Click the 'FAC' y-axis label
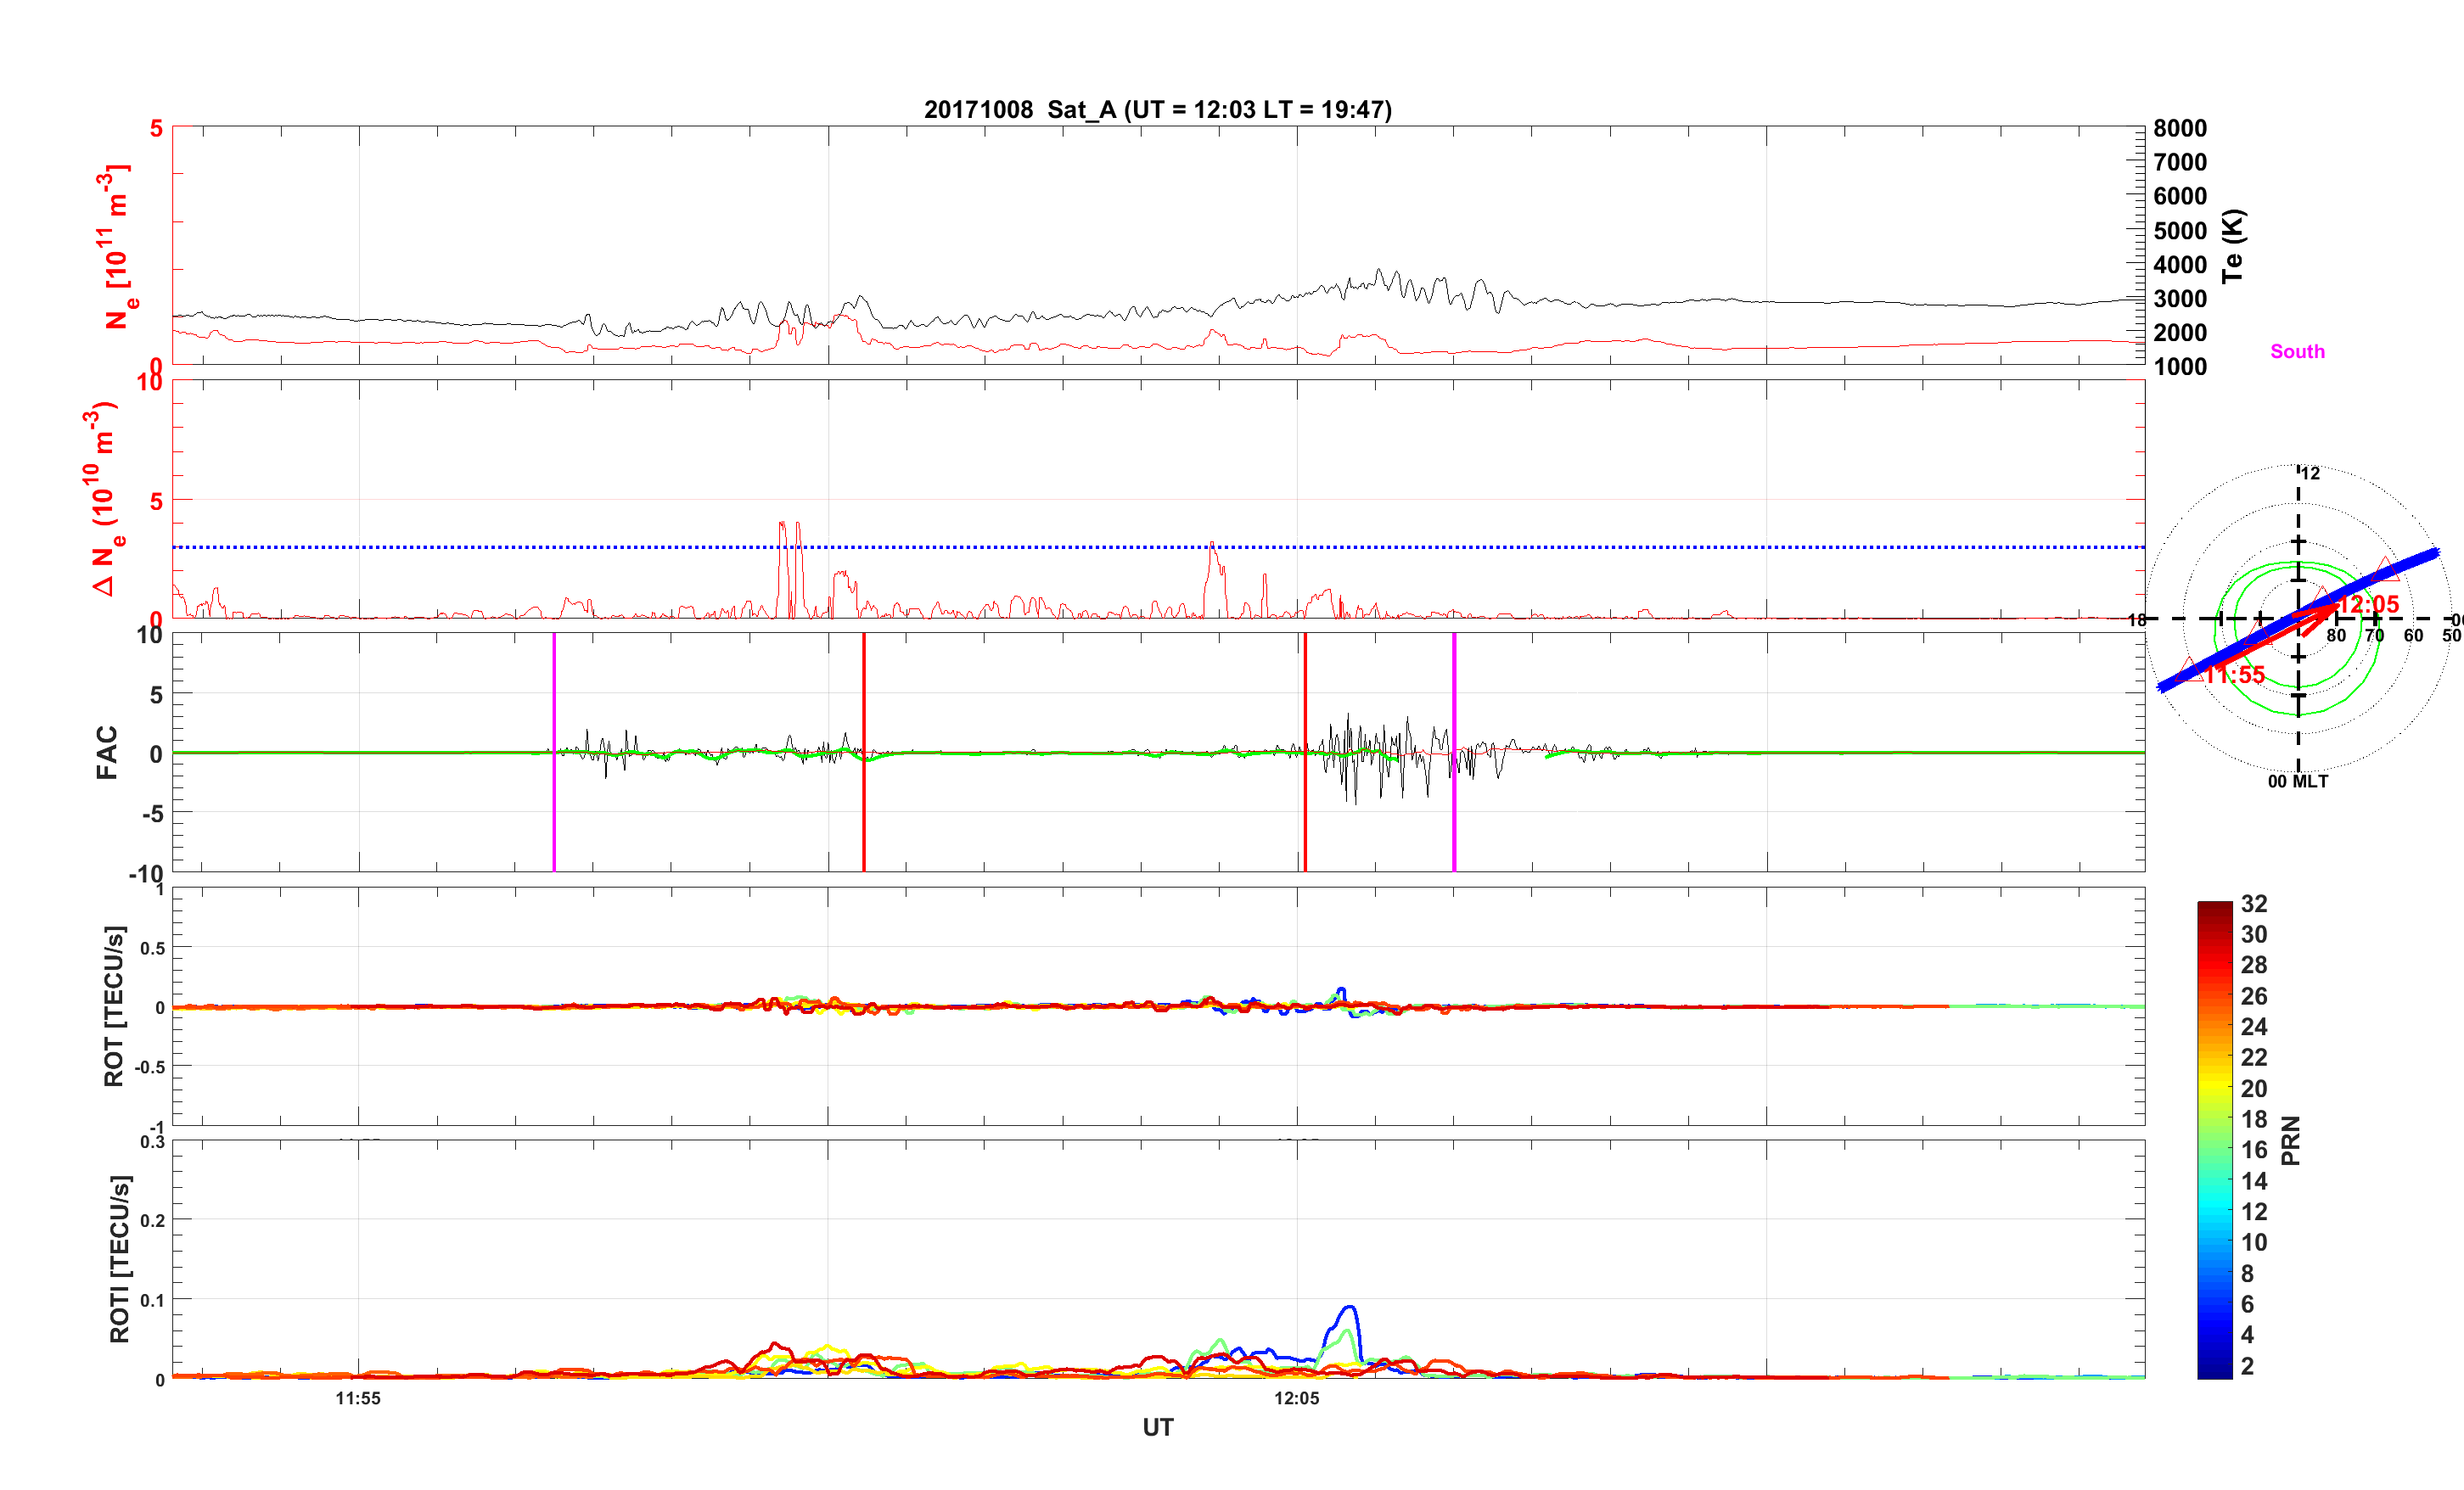This screenshot has height=1490, width=2464. pyautogui.click(x=107, y=752)
